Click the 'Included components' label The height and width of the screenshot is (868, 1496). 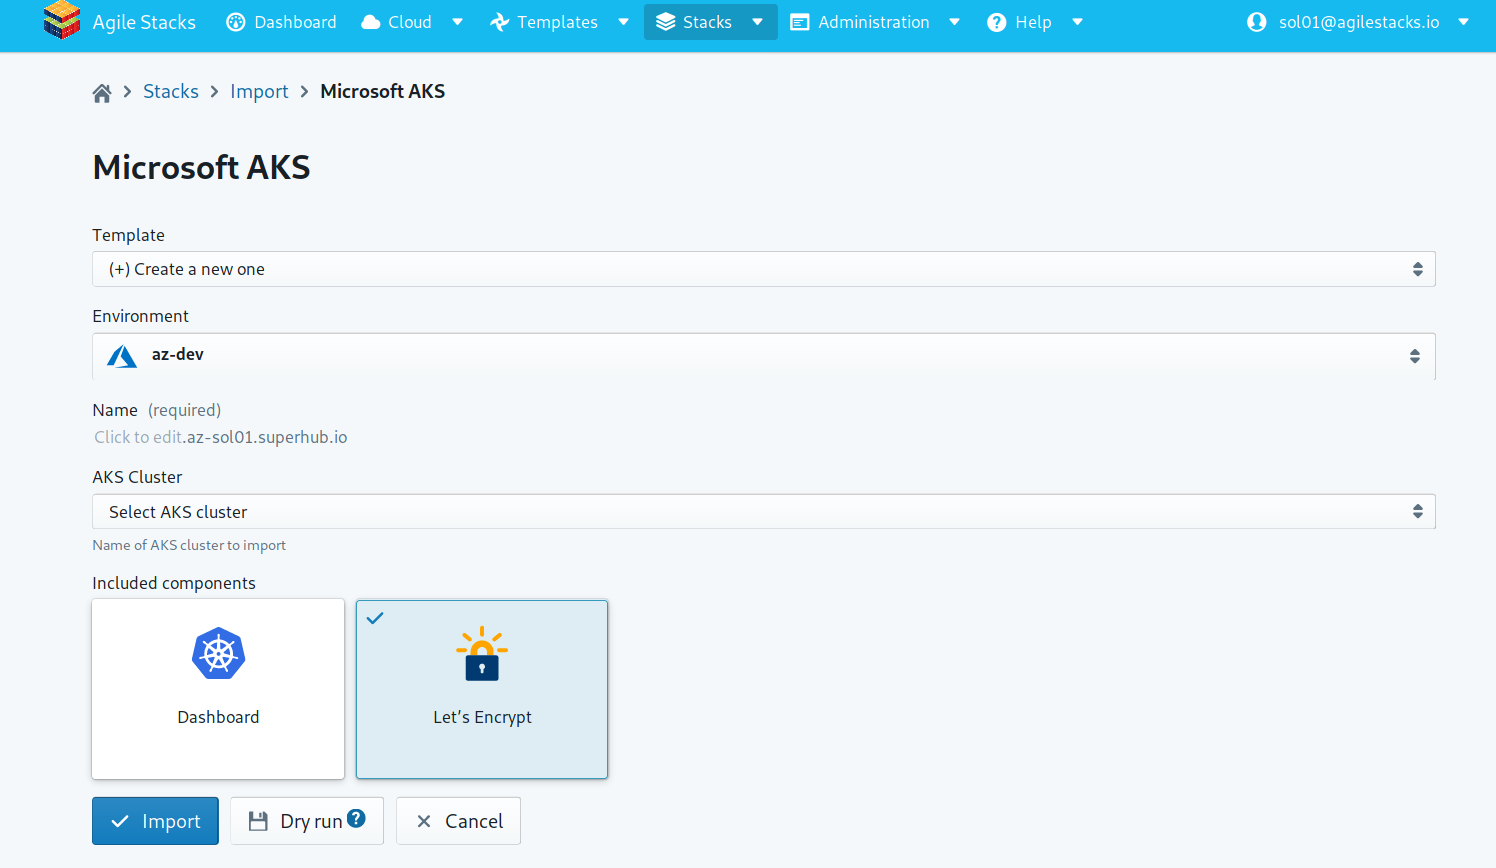(174, 583)
